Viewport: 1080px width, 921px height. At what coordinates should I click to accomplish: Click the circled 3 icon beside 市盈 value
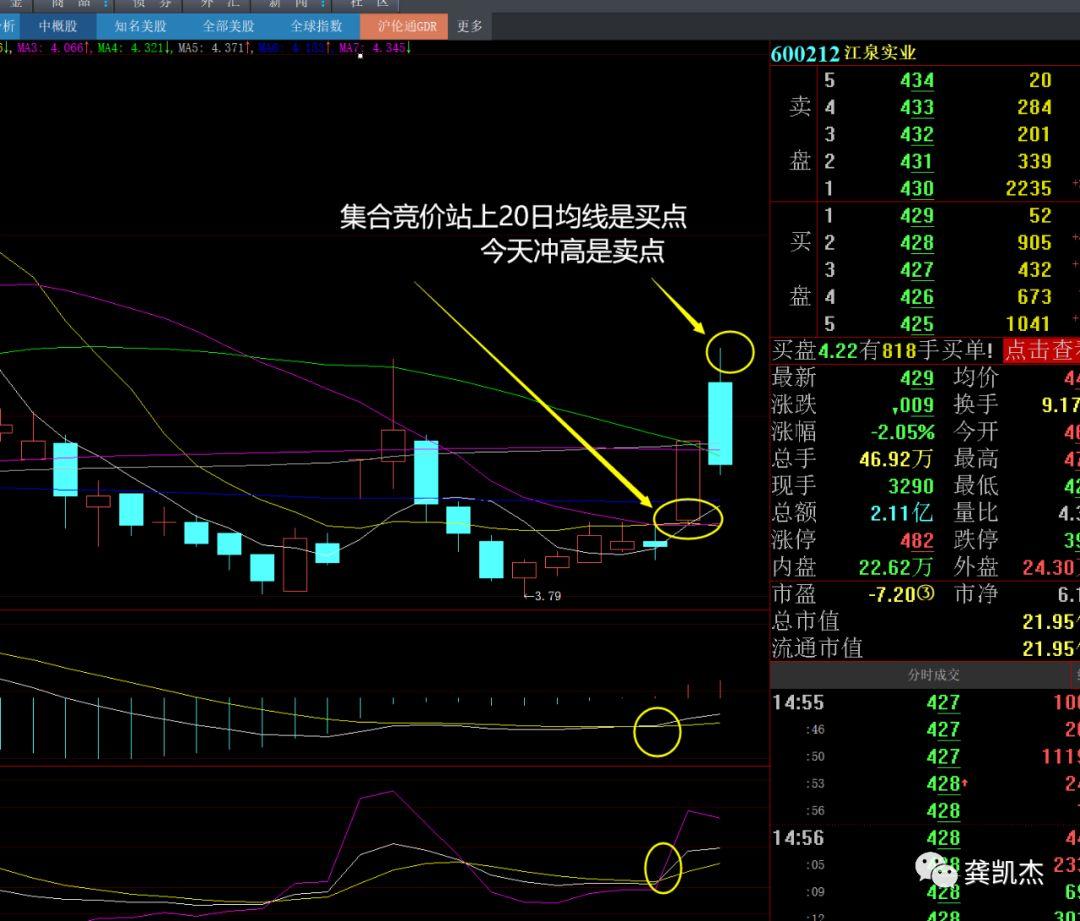coord(925,593)
